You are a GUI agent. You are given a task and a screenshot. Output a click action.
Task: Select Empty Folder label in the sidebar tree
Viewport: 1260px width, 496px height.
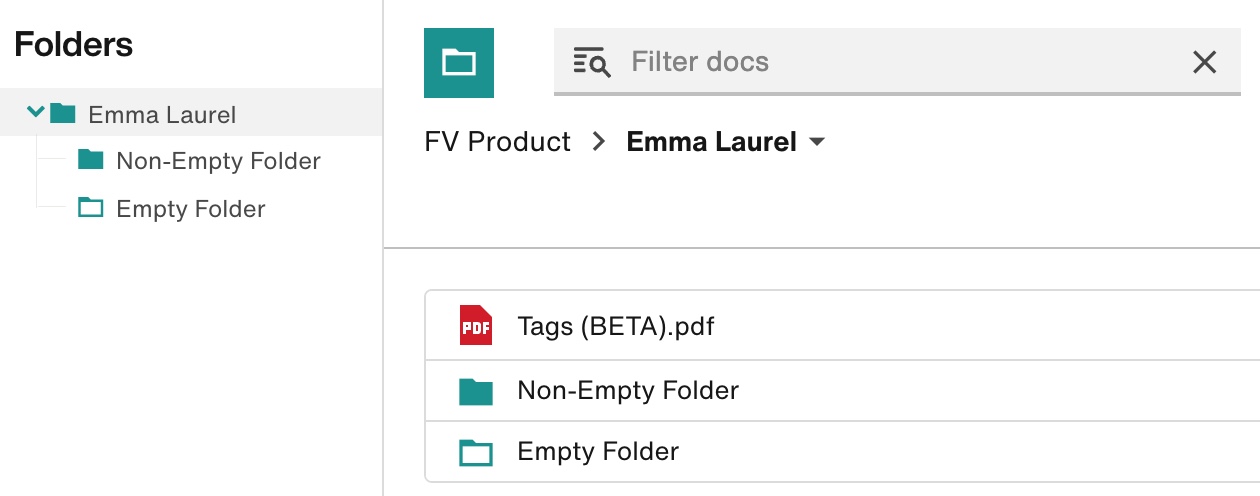[x=190, y=209]
